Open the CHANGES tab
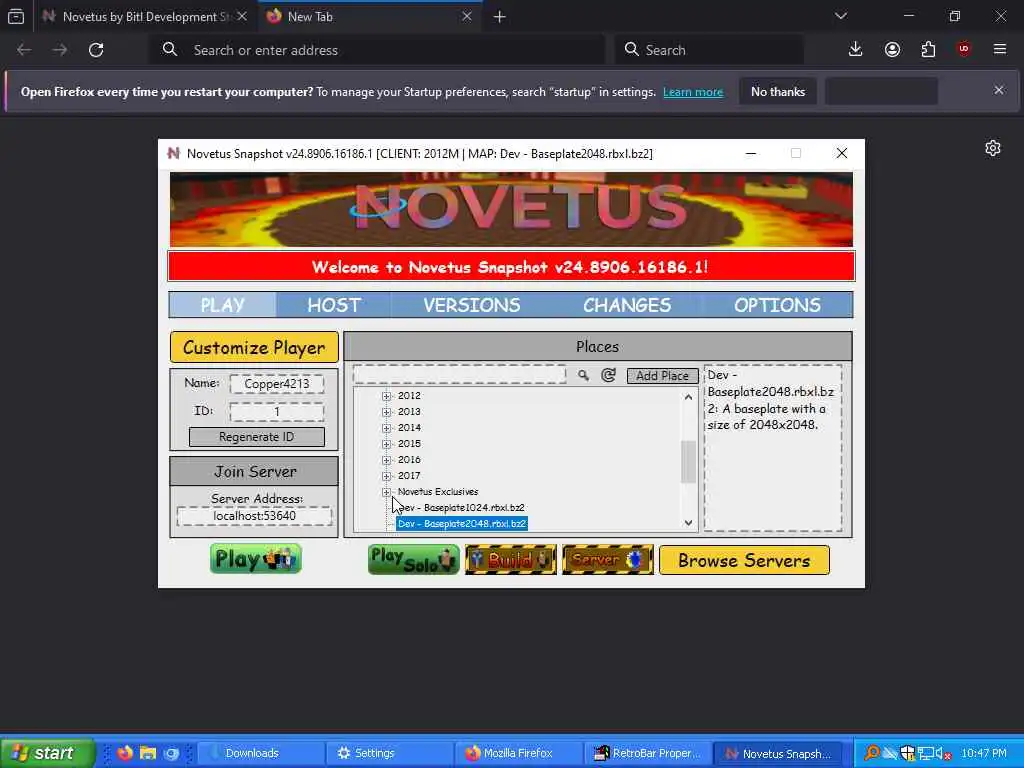Screen dimensions: 1024x768 627,305
